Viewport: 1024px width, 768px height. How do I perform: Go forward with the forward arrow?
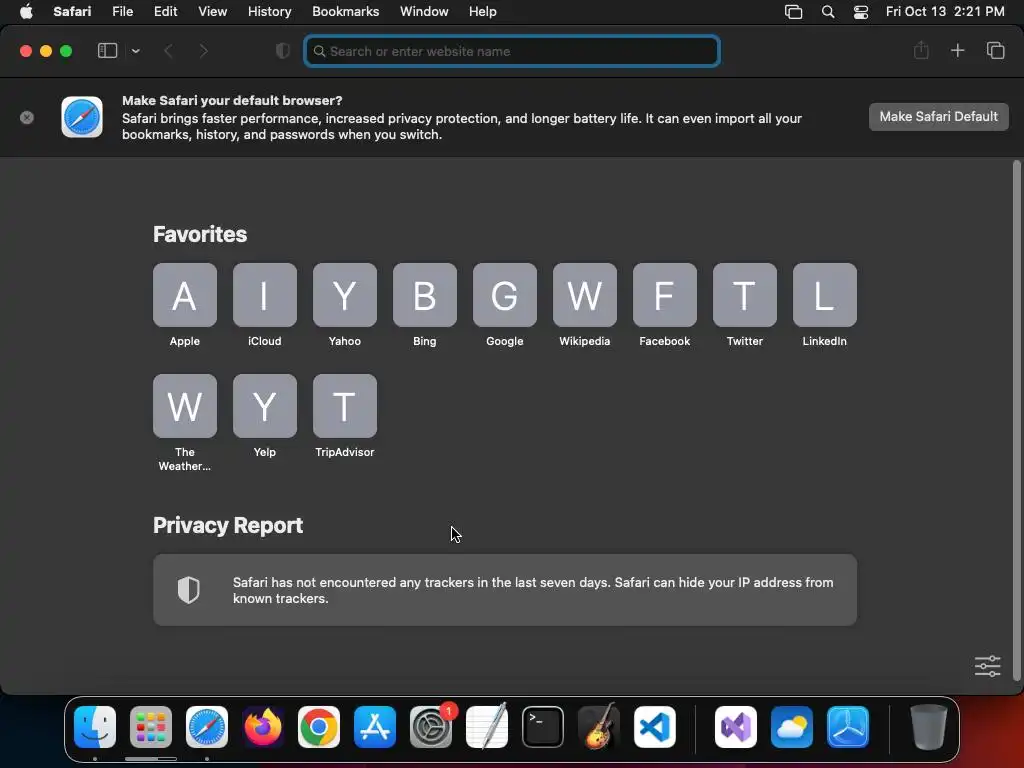click(x=203, y=51)
